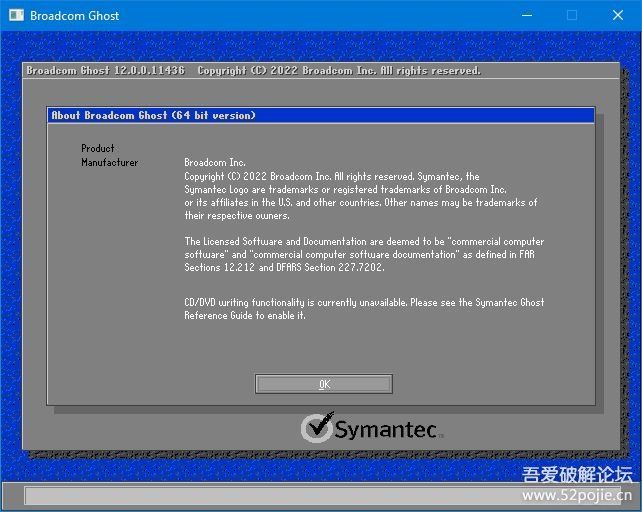Screen dimensions: 642x512
Task: Click the Chinese forum watermark text
Action: click(578, 474)
